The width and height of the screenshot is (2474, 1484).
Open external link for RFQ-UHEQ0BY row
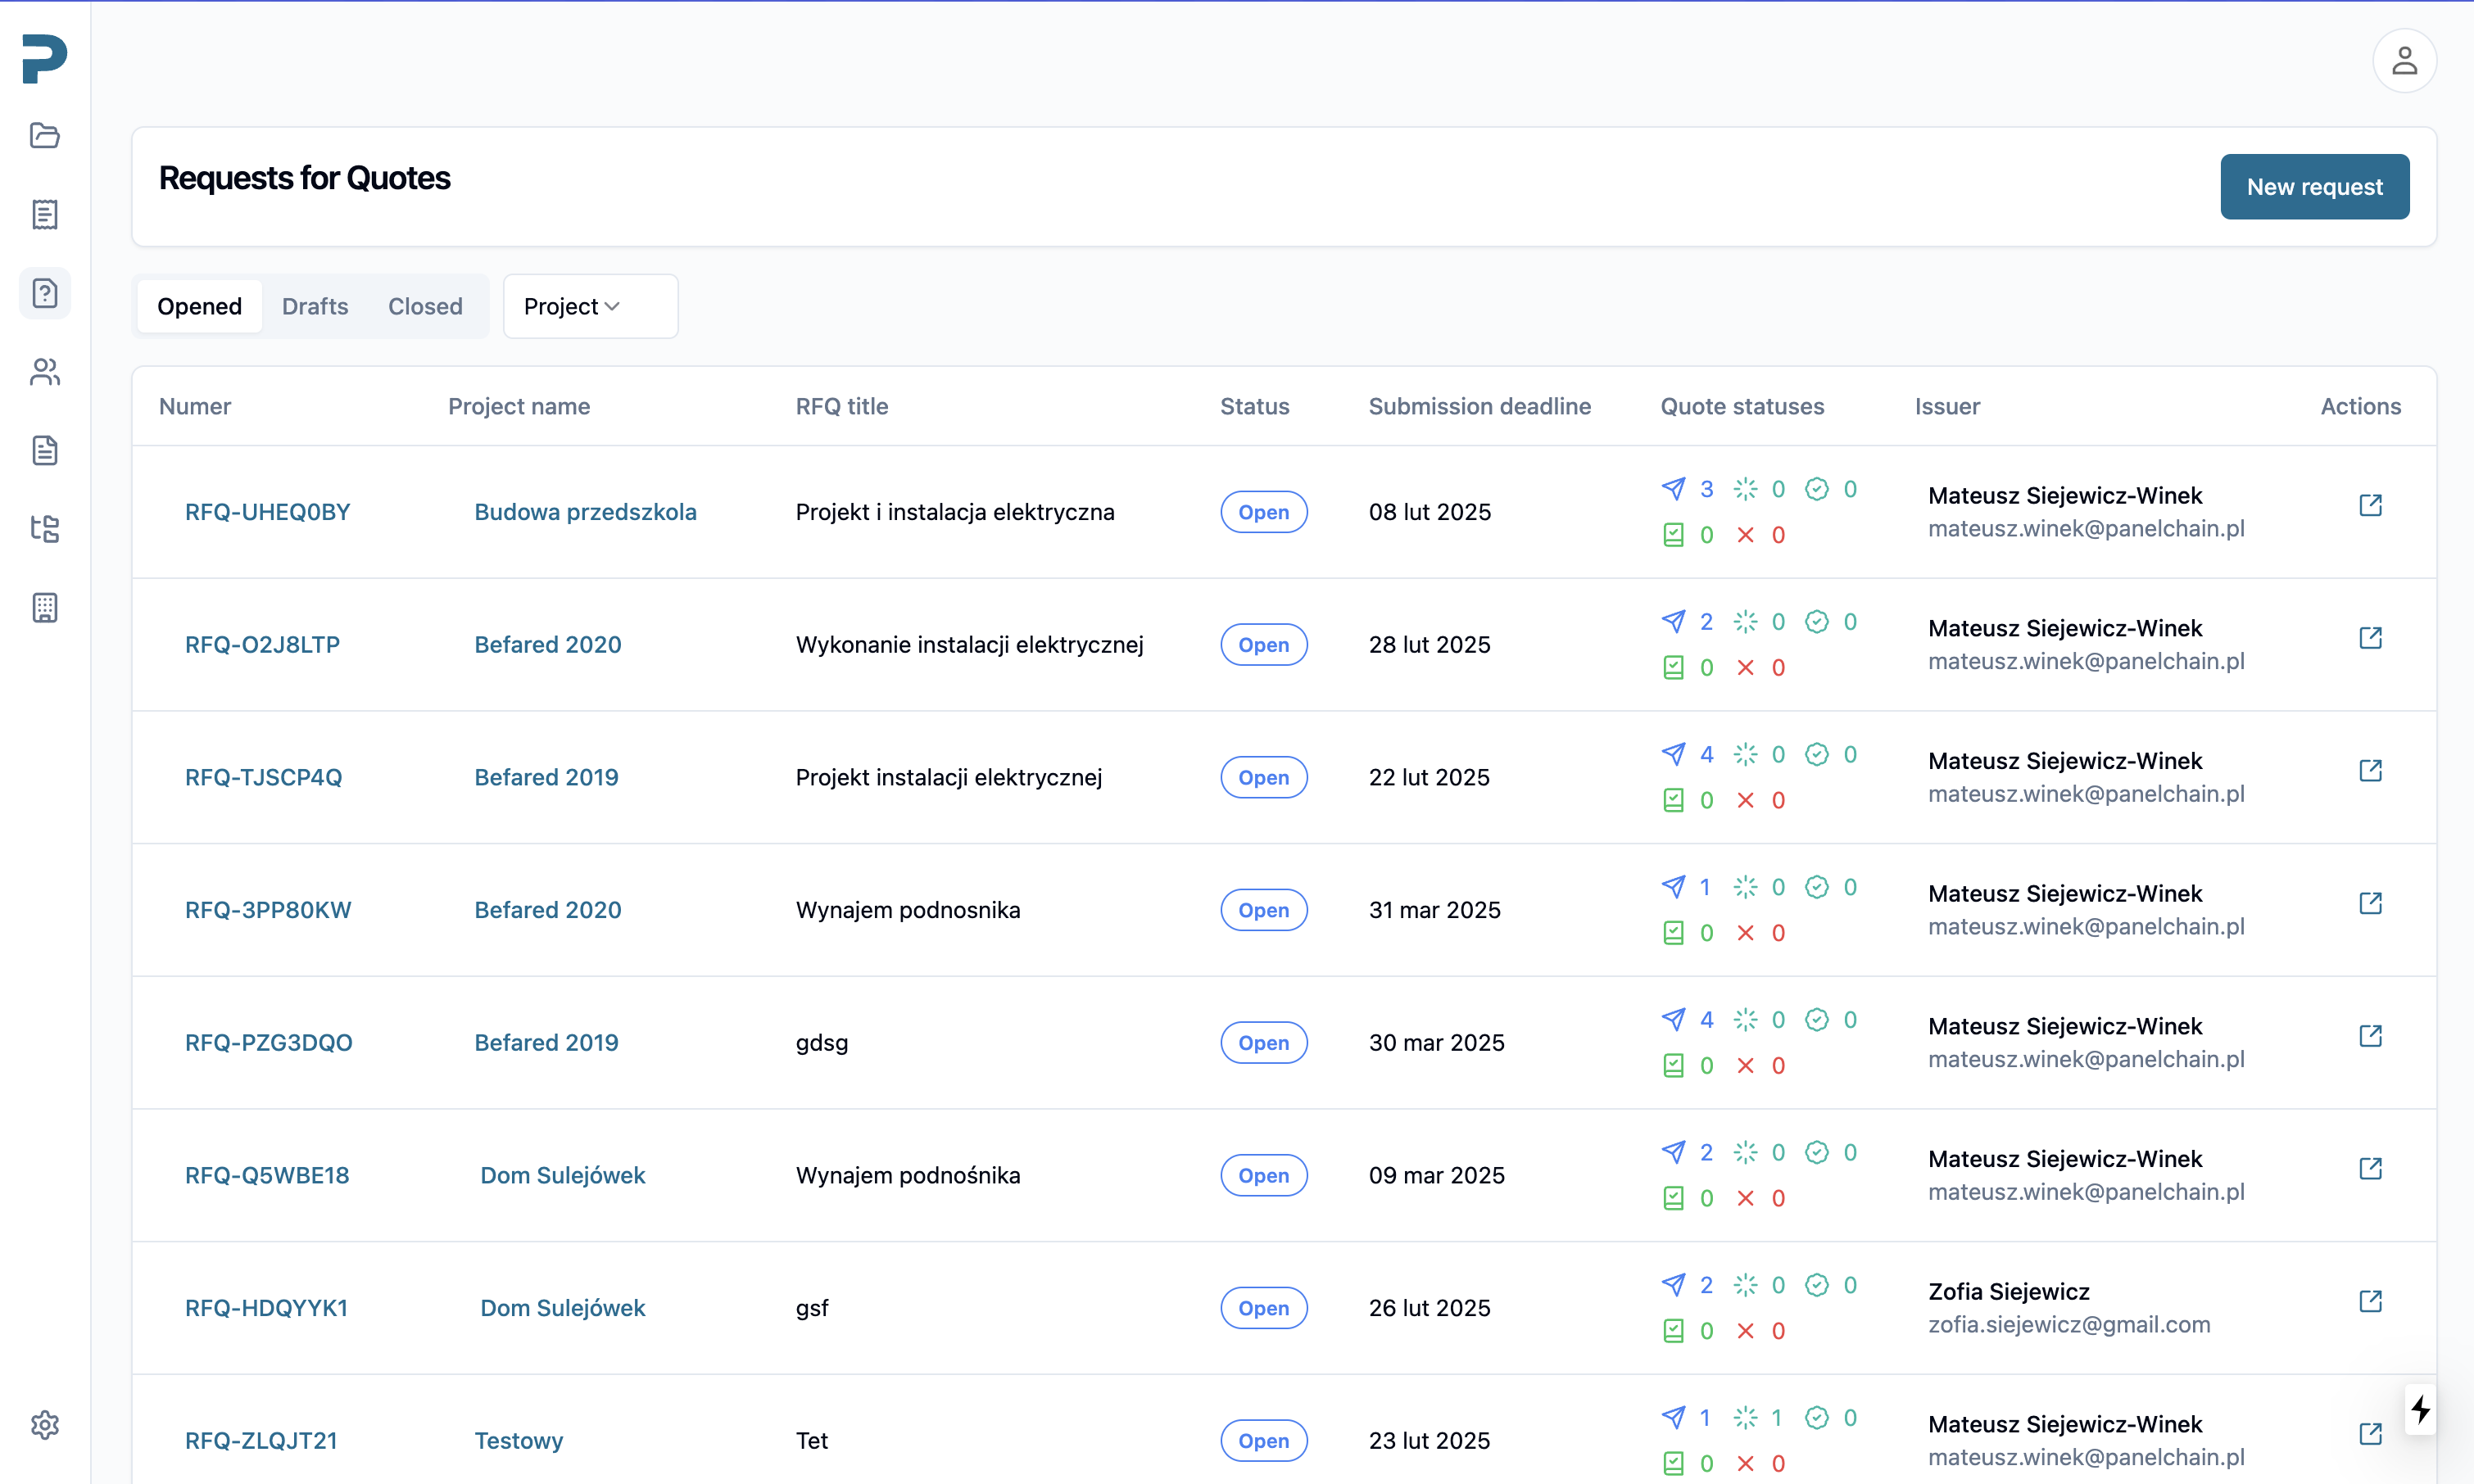click(2370, 505)
